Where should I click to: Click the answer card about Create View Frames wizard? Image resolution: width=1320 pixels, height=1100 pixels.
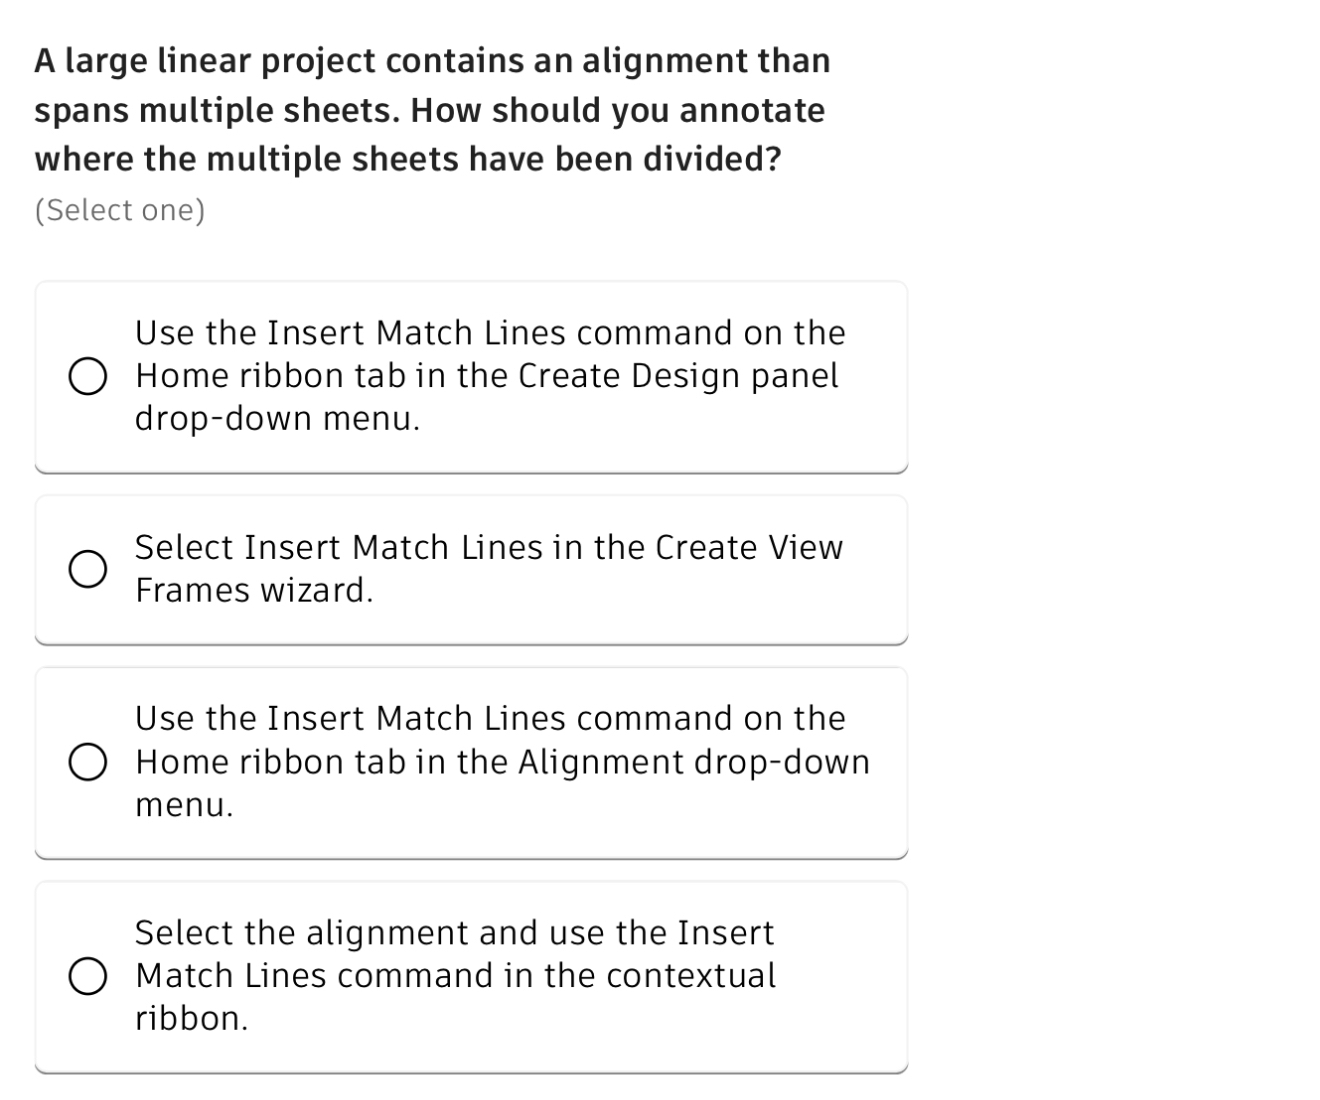pos(470,568)
